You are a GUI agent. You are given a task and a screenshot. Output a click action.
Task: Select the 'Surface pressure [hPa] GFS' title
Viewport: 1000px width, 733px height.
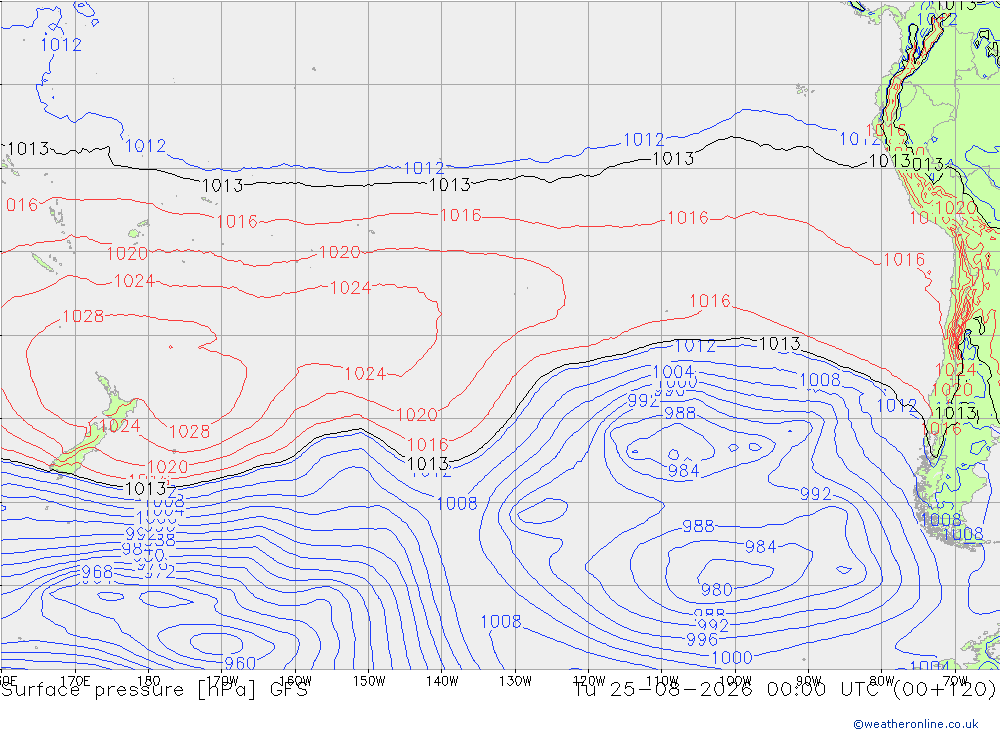(x=154, y=690)
